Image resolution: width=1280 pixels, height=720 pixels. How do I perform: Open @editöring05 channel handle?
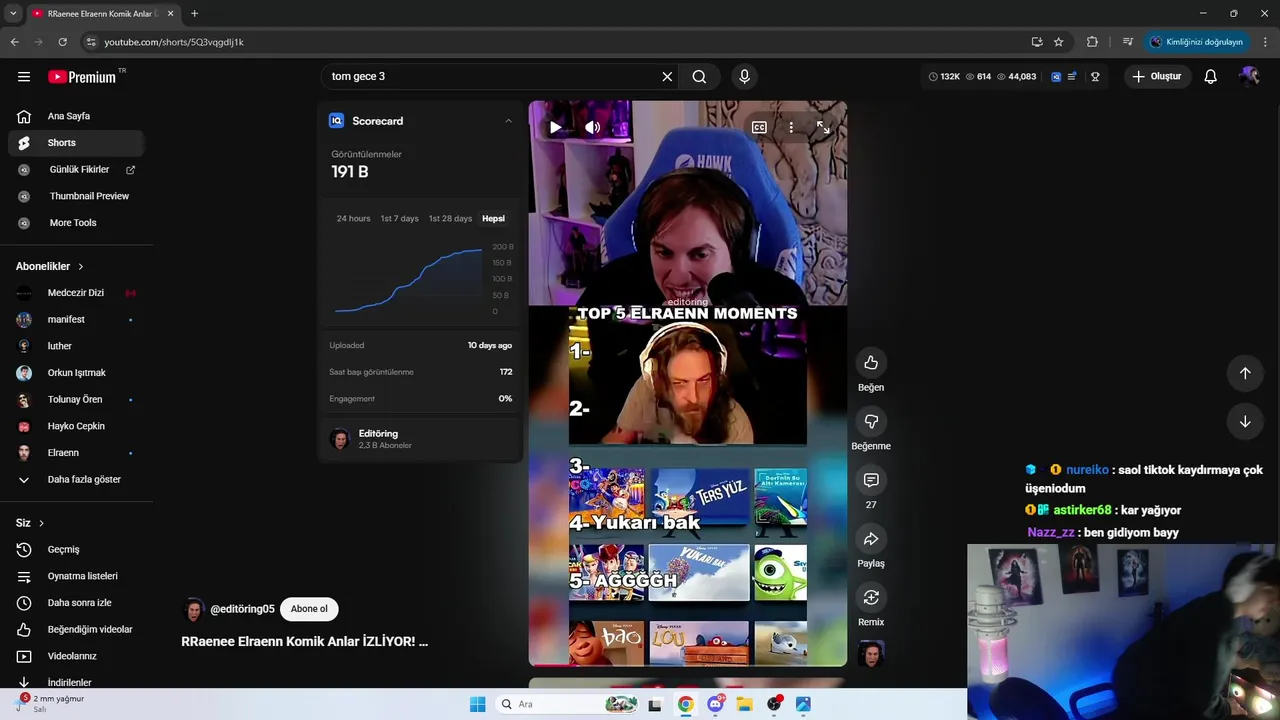[242, 609]
